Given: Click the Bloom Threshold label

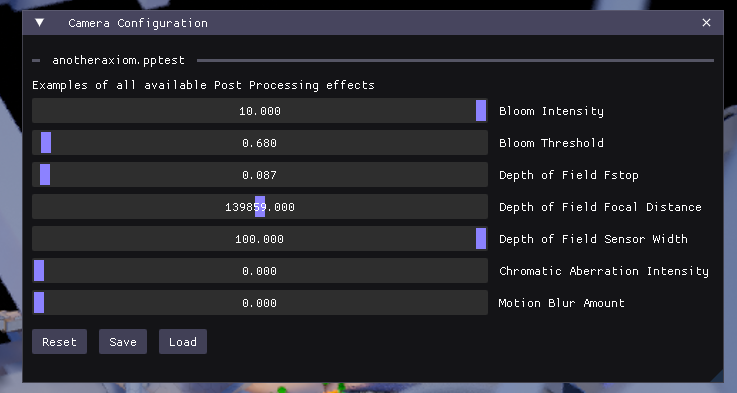Looking at the screenshot, I should (551, 143).
